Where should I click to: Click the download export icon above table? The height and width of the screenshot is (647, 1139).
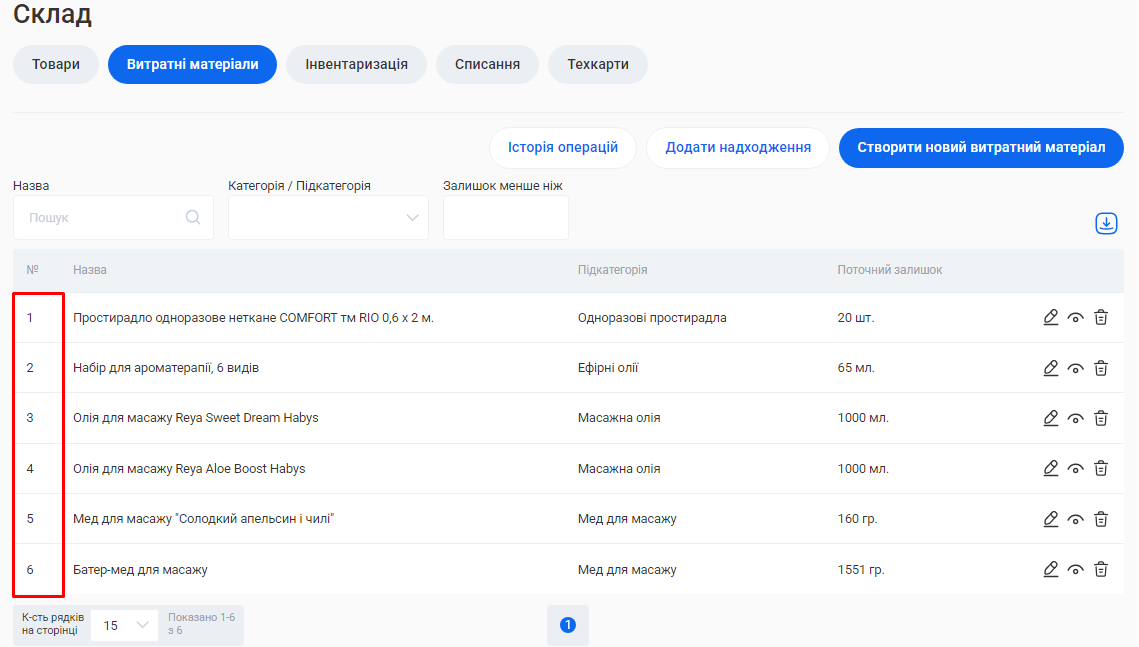(x=1106, y=223)
